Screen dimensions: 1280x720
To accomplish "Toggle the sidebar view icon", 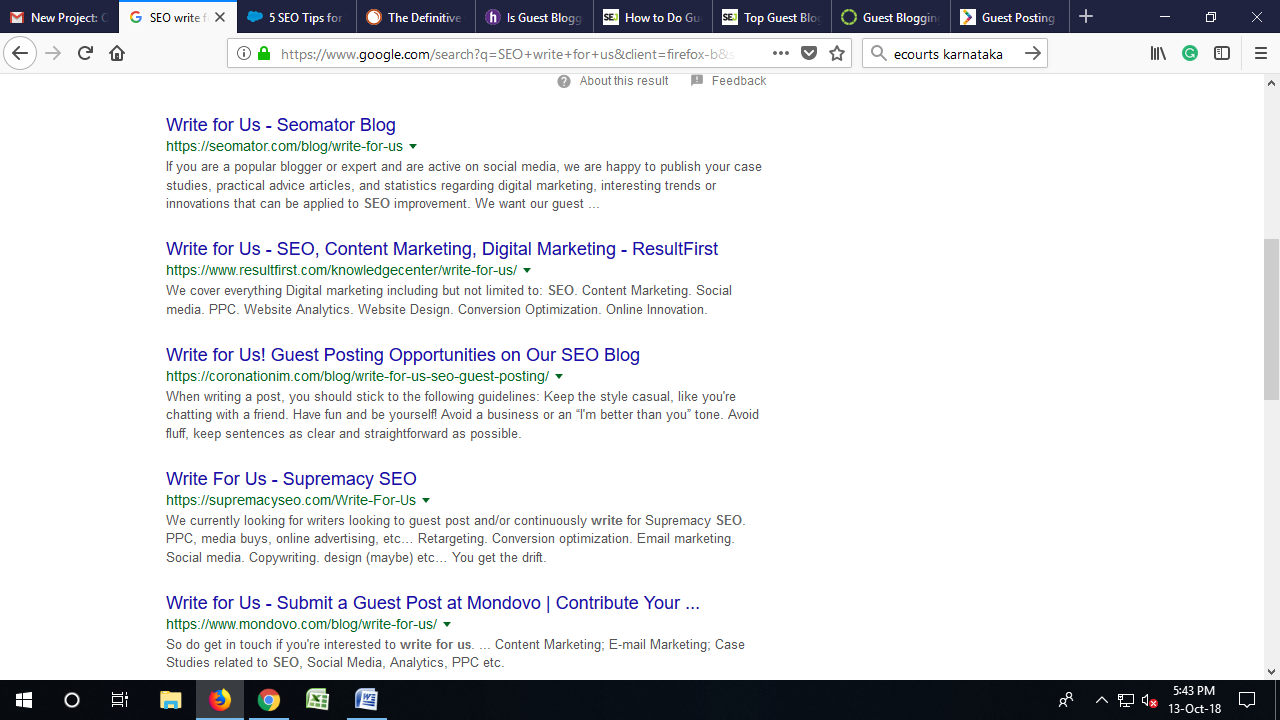I will (1222, 54).
